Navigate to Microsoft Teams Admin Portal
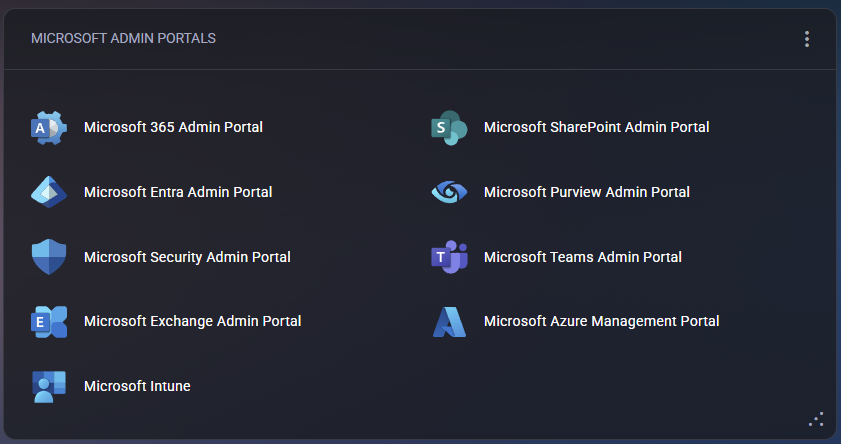The width and height of the screenshot is (841, 444). 582,257
